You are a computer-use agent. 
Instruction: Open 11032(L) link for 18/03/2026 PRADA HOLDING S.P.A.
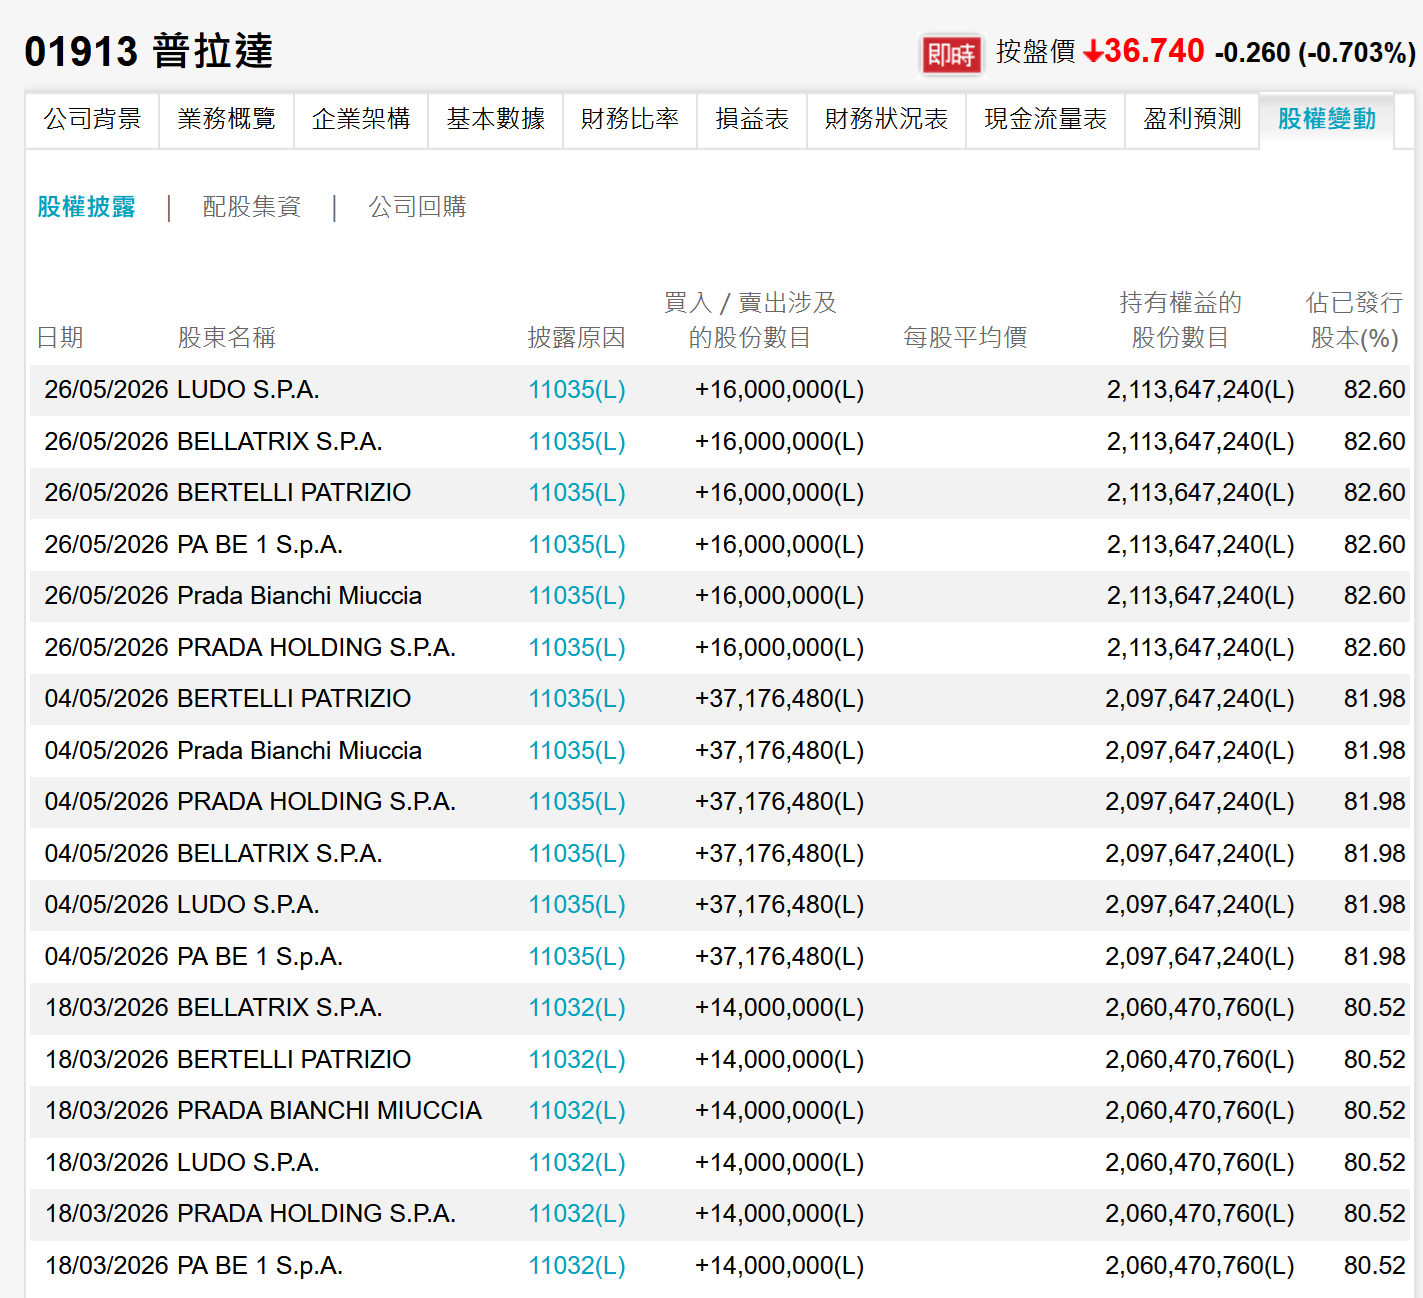click(577, 1214)
